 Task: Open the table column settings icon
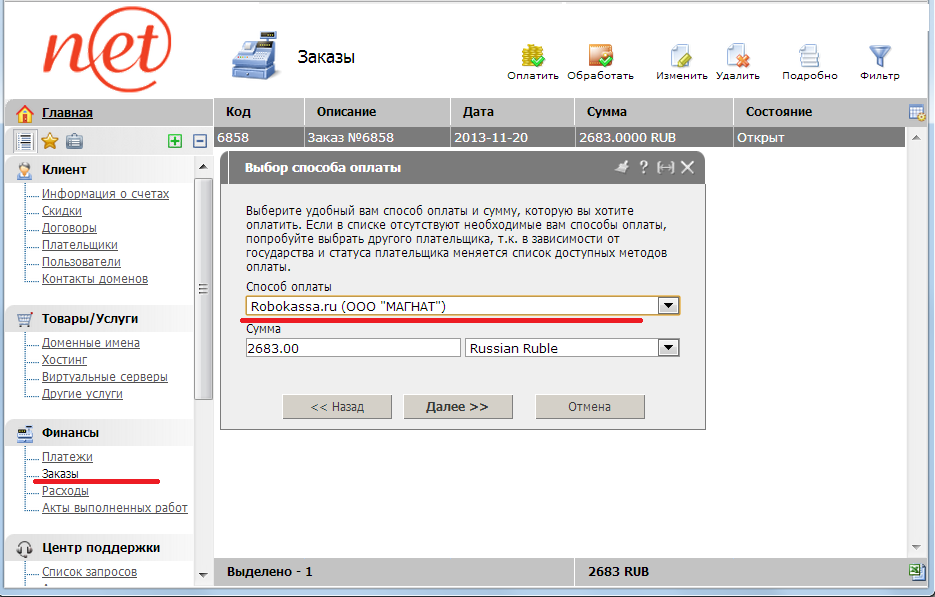(916, 112)
